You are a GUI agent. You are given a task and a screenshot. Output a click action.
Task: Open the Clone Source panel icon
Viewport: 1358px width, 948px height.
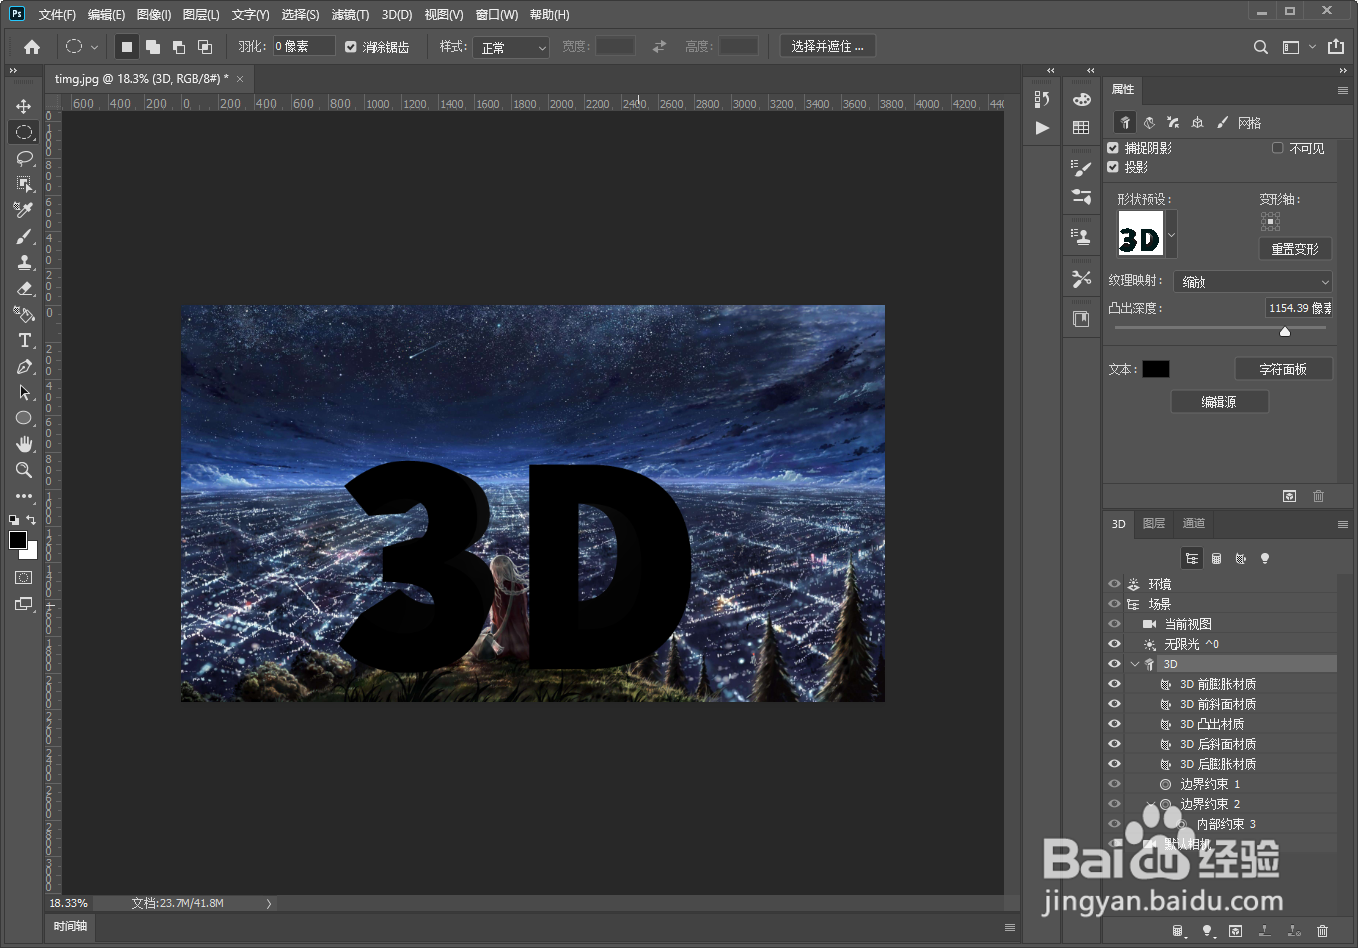1081,236
